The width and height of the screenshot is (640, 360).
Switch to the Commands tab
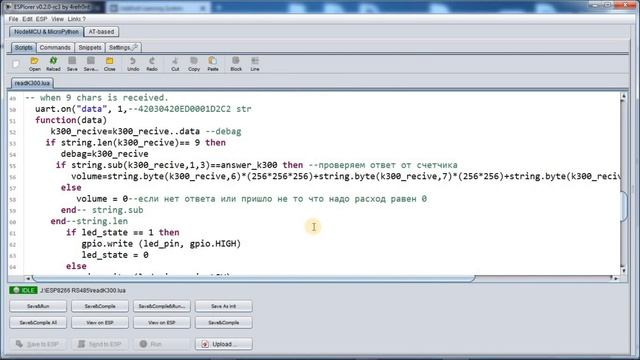pos(55,48)
